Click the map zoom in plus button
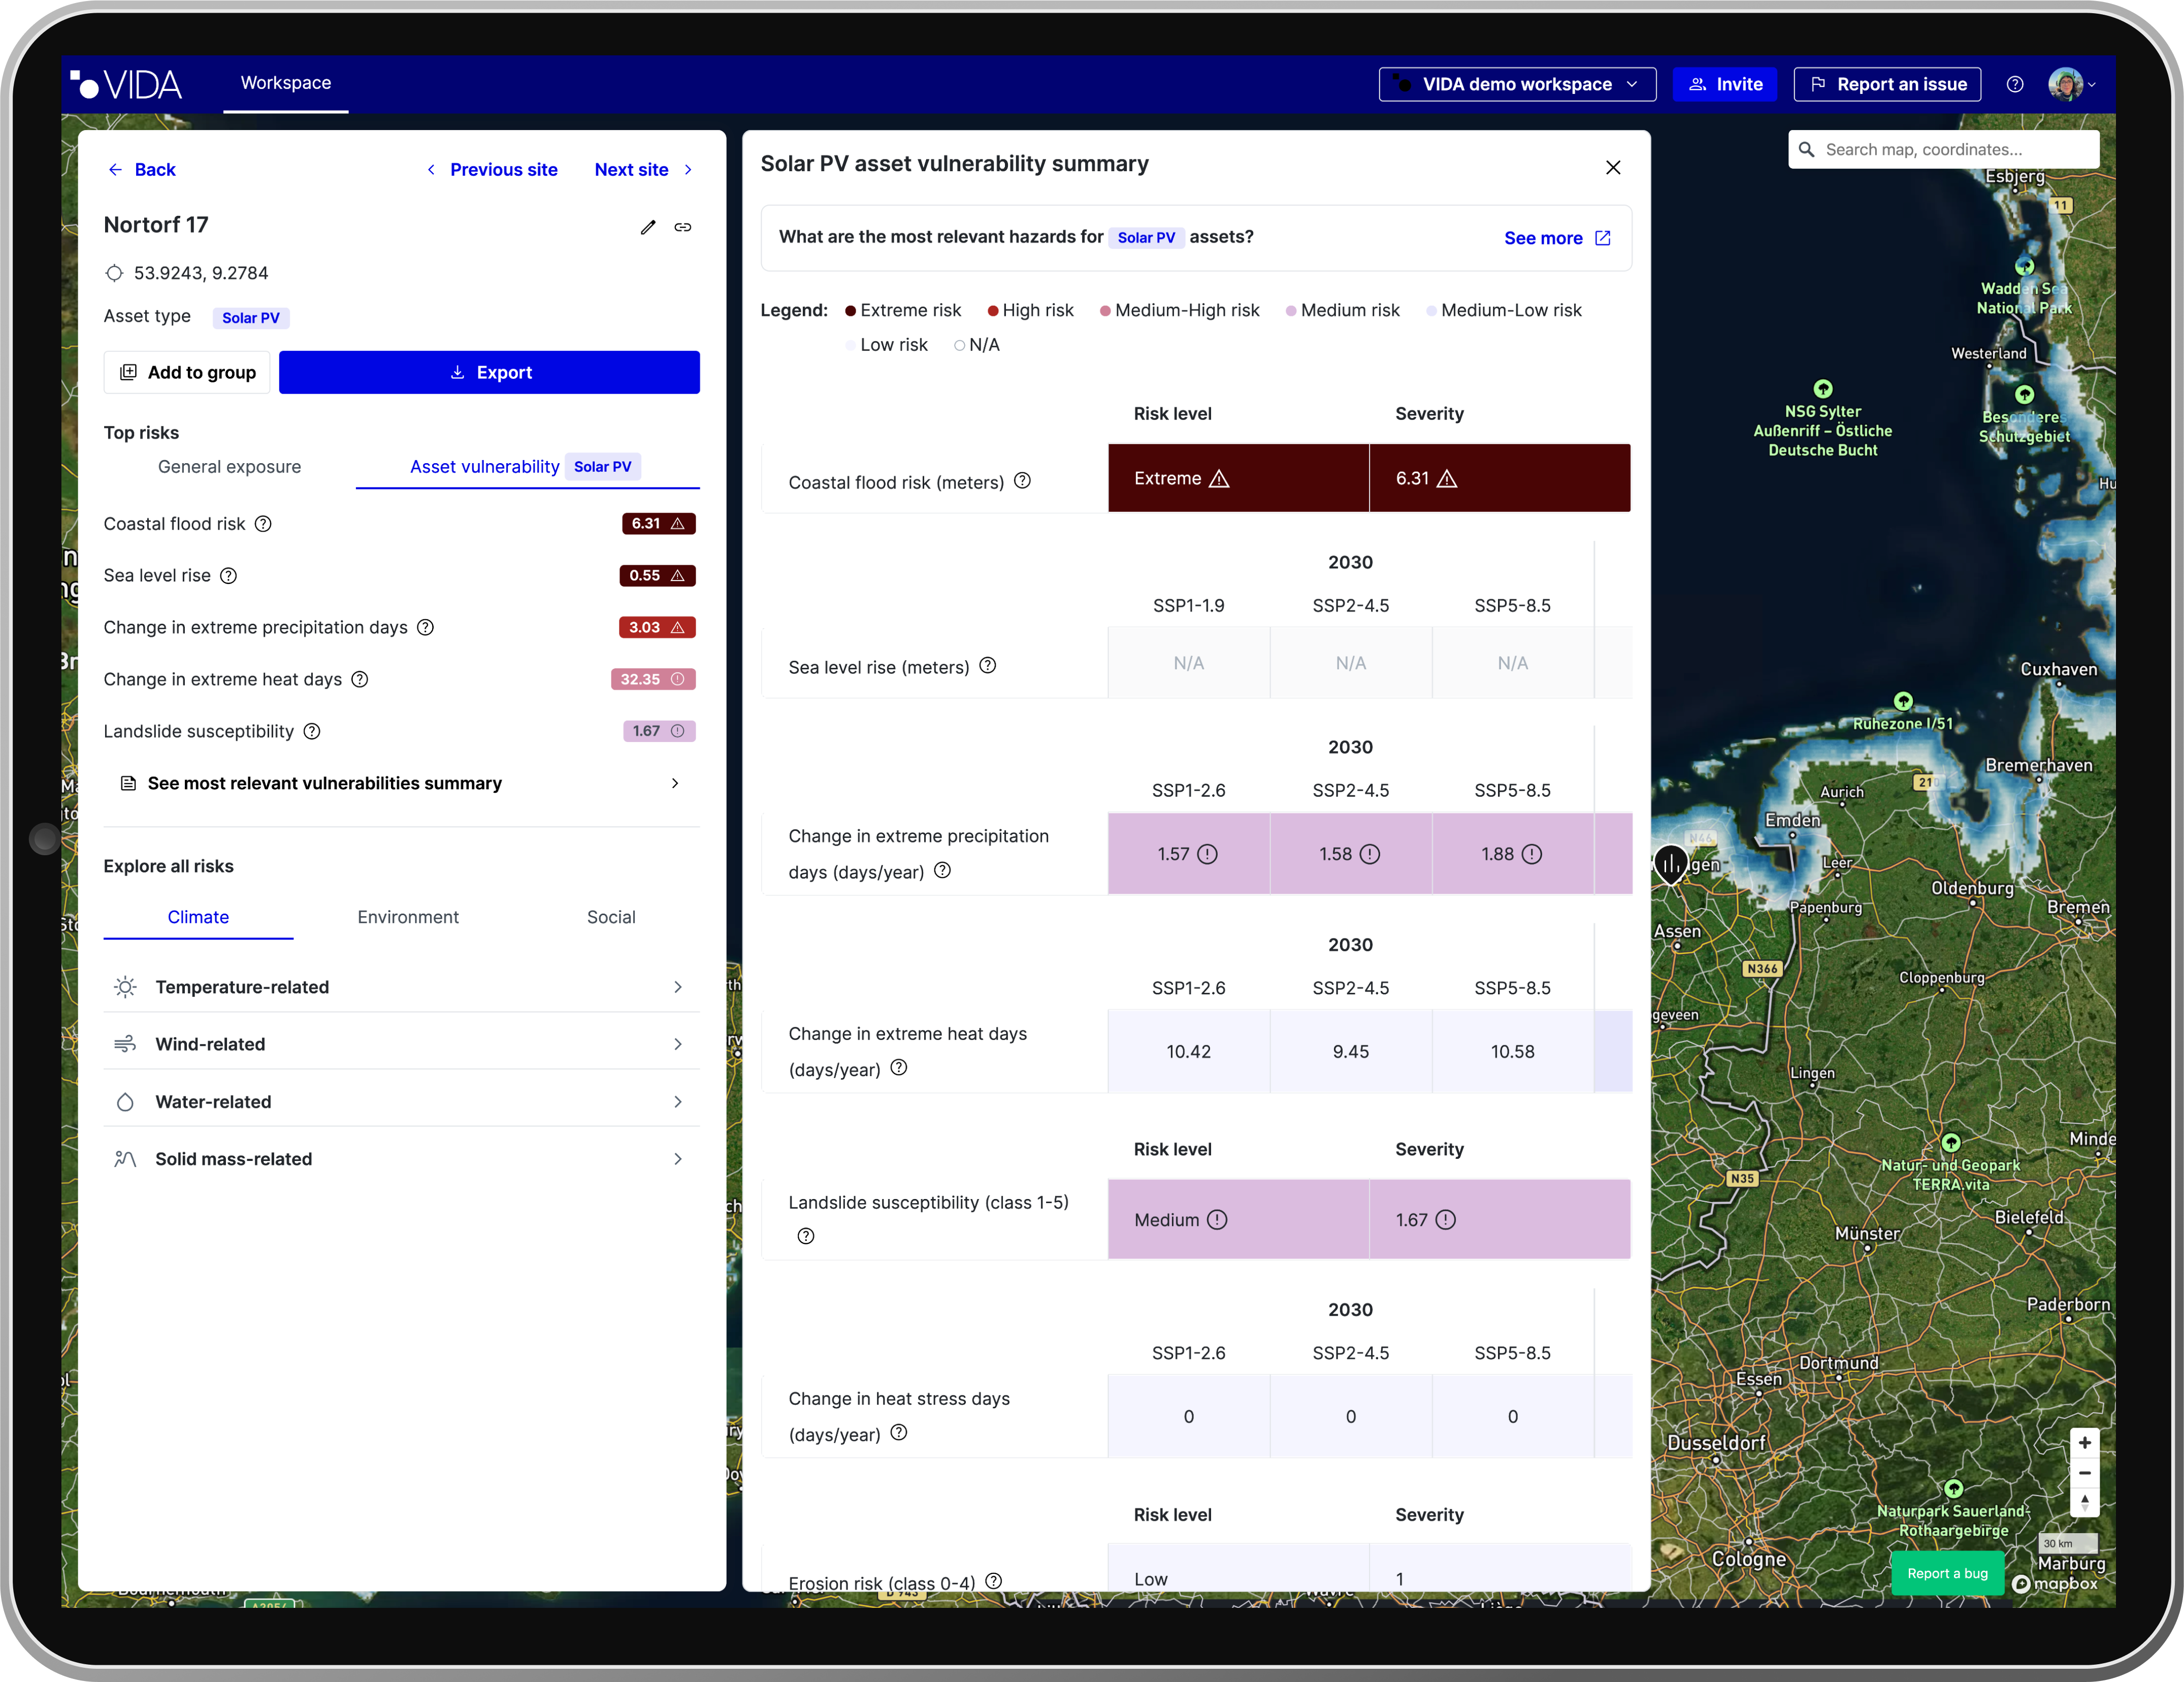Screen dimensions: 2184x1682 point(2084,1442)
